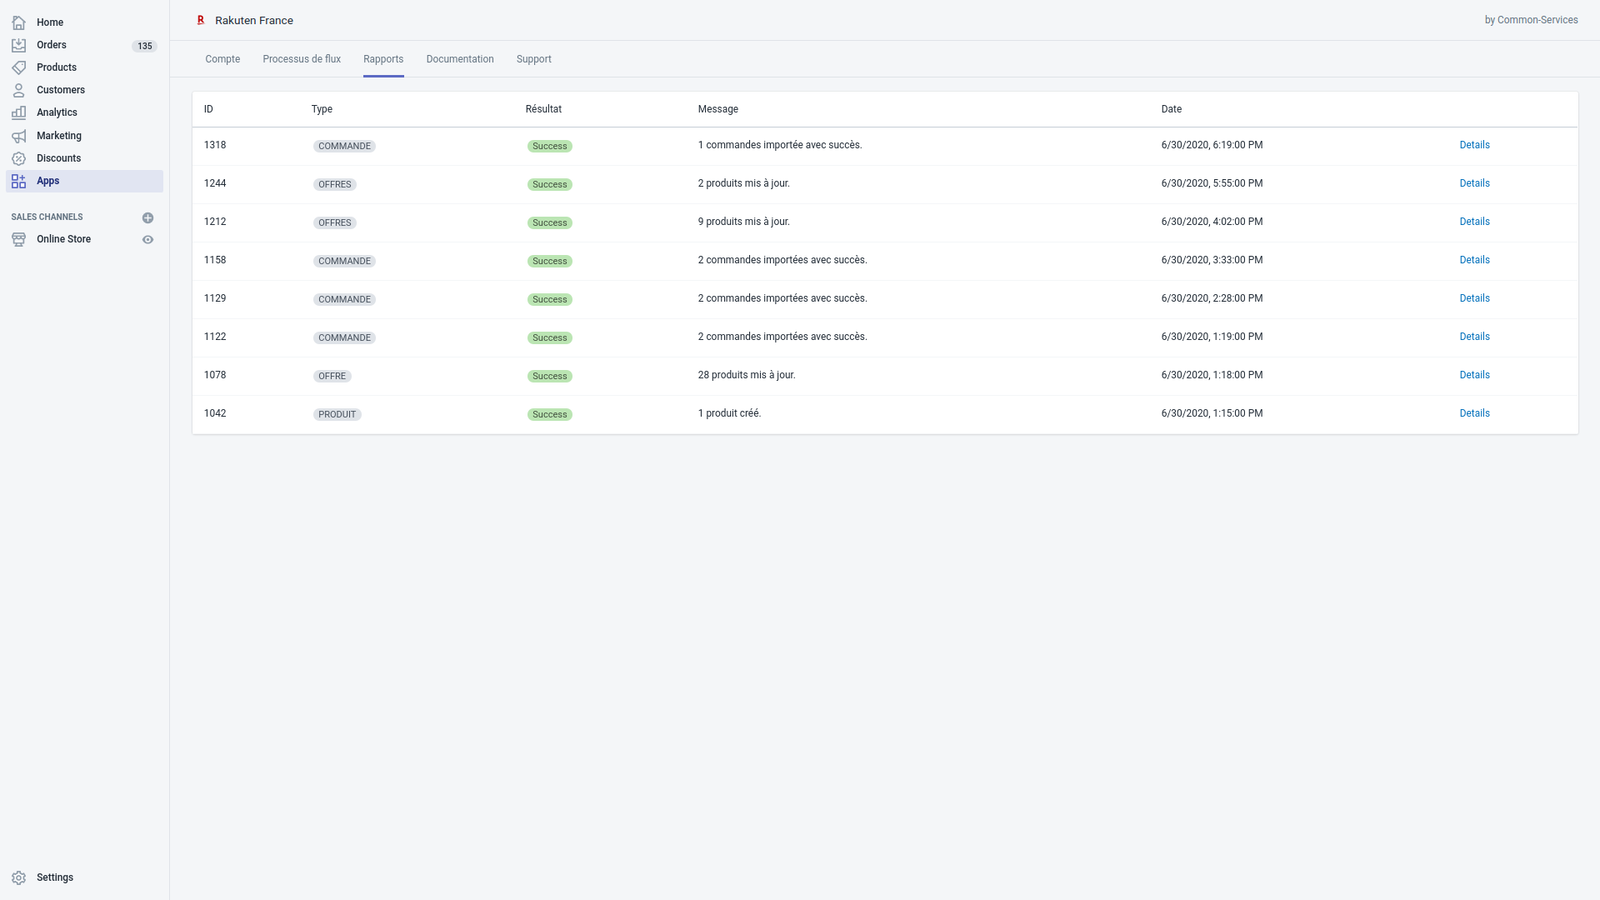This screenshot has width=1600, height=900.
Task: Open Details for report 1078
Action: pos(1474,375)
